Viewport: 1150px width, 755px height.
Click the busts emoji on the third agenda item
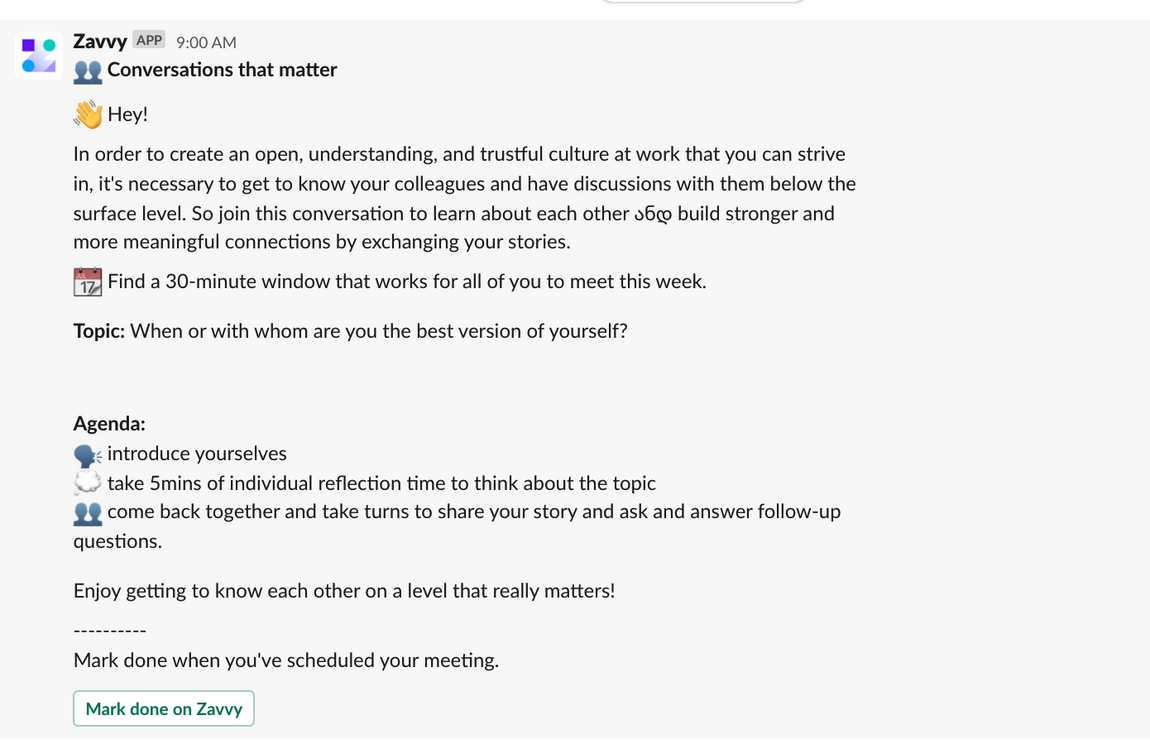click(87, 511)
